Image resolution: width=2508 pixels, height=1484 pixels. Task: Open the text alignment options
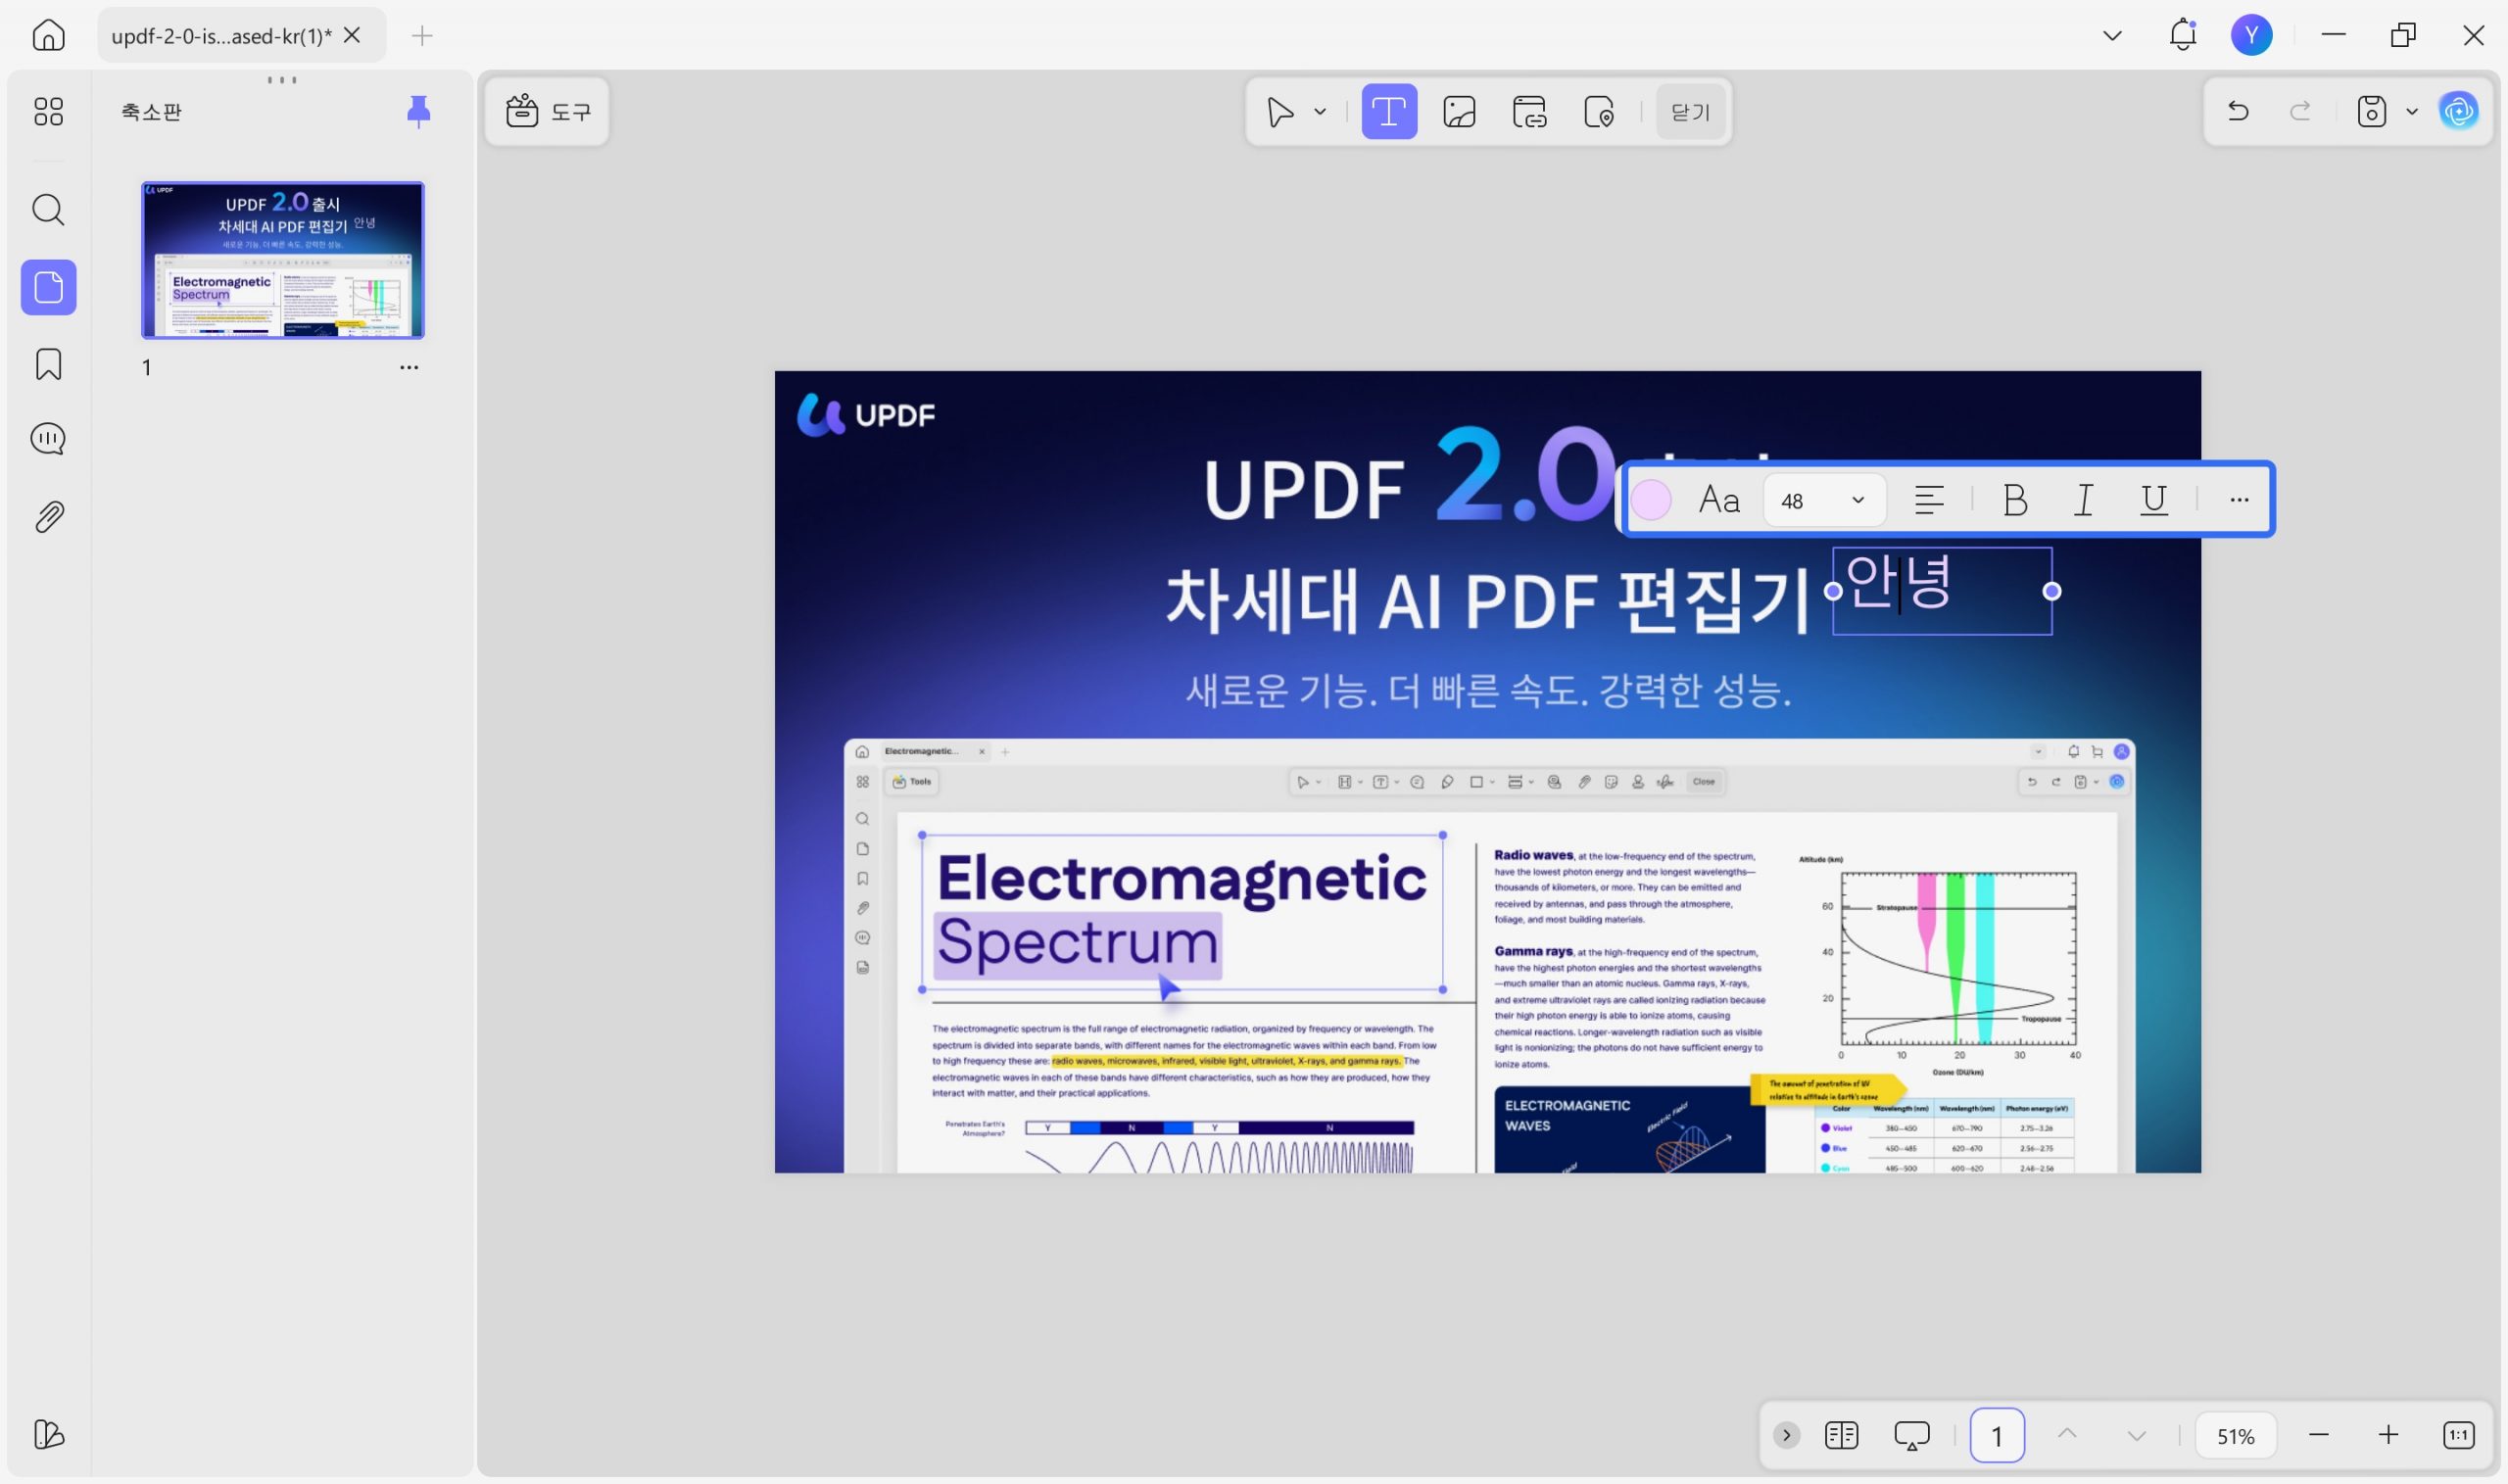coord(1929,500)
